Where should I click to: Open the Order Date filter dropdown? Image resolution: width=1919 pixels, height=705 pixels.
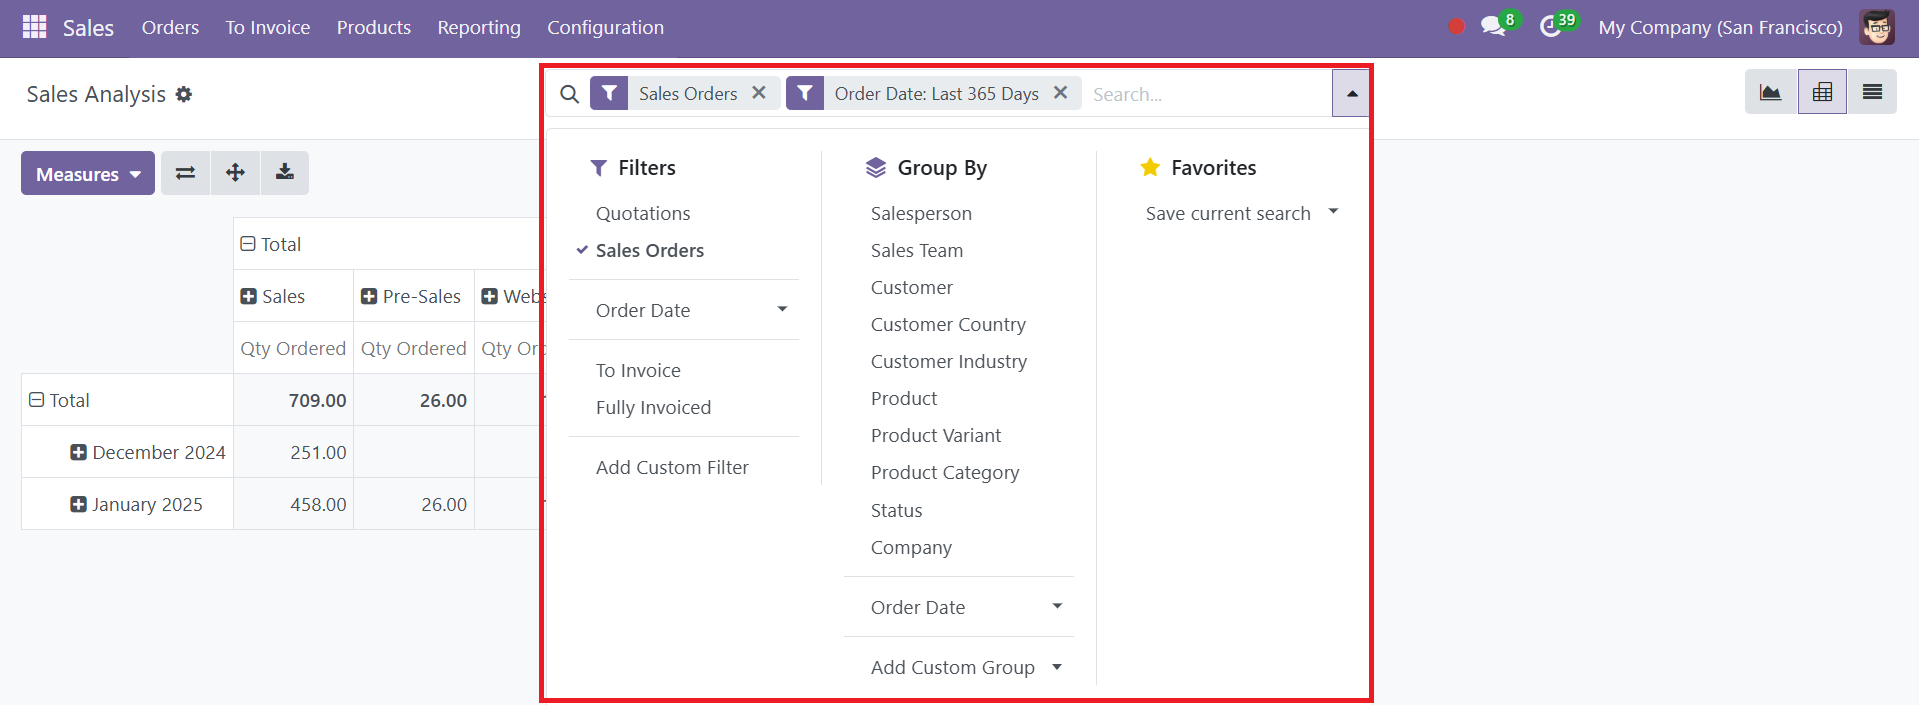click(684, 310)
